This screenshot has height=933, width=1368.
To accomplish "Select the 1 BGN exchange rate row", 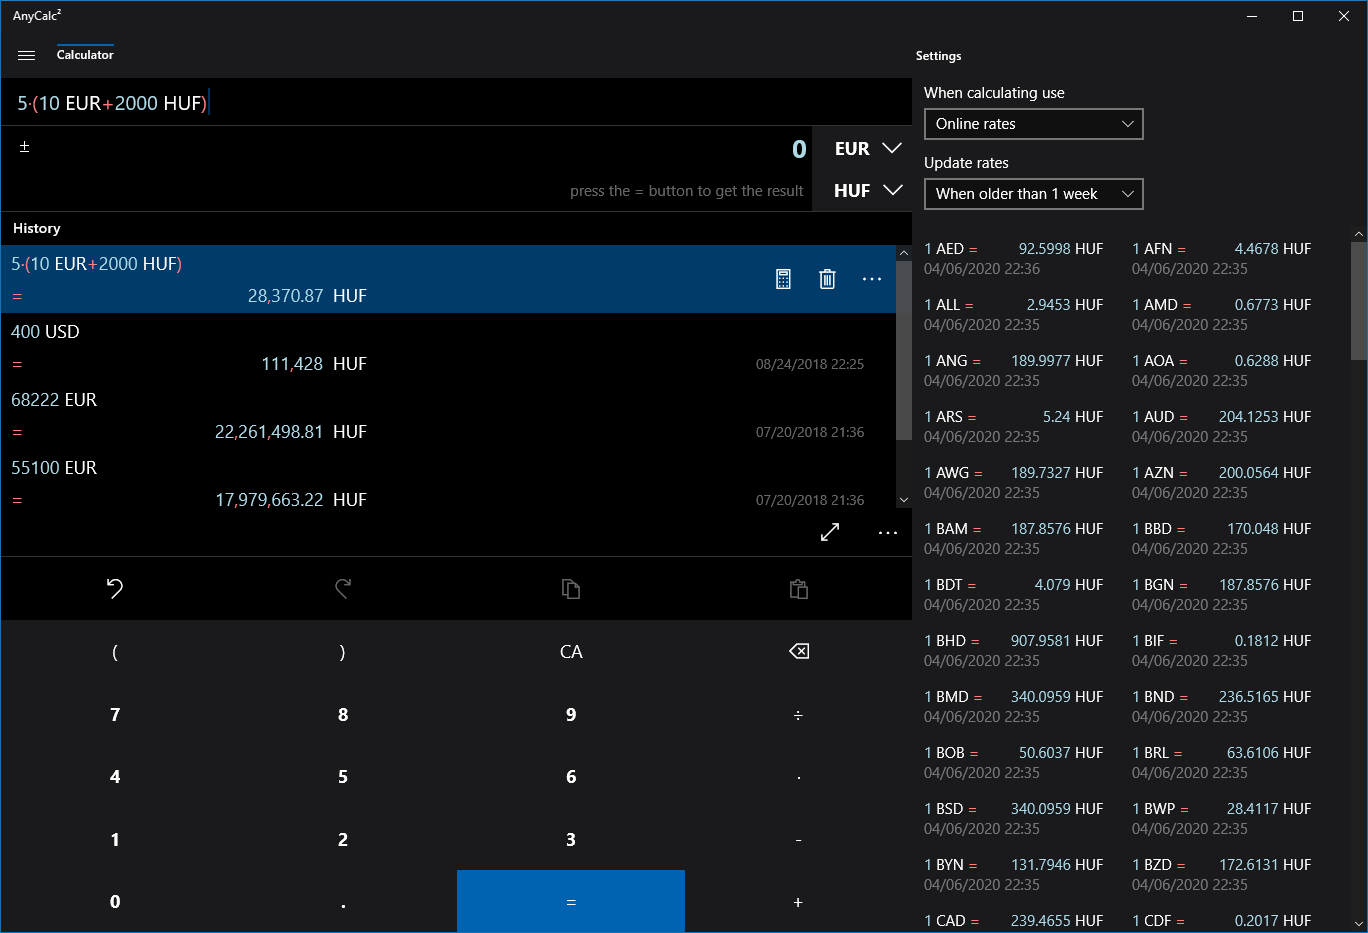I will [1222, 594].
